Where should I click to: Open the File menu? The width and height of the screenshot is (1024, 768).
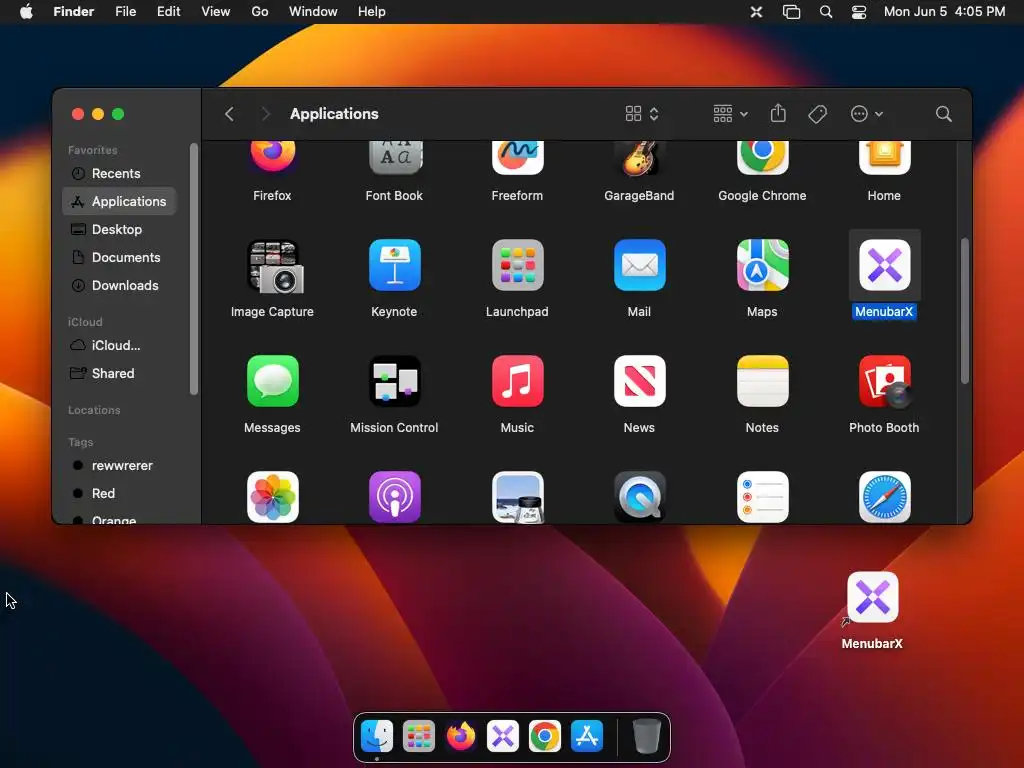(125, 12)
